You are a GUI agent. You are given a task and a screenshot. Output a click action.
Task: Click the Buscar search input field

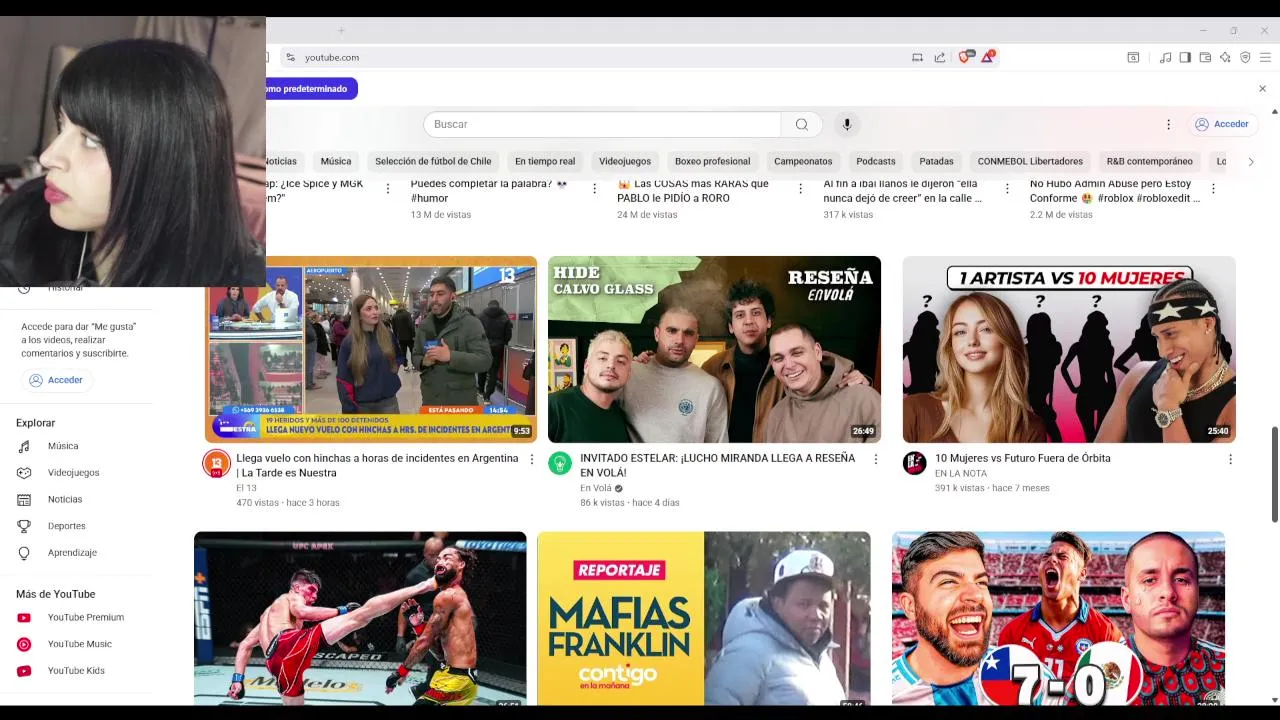pos(602,124)
